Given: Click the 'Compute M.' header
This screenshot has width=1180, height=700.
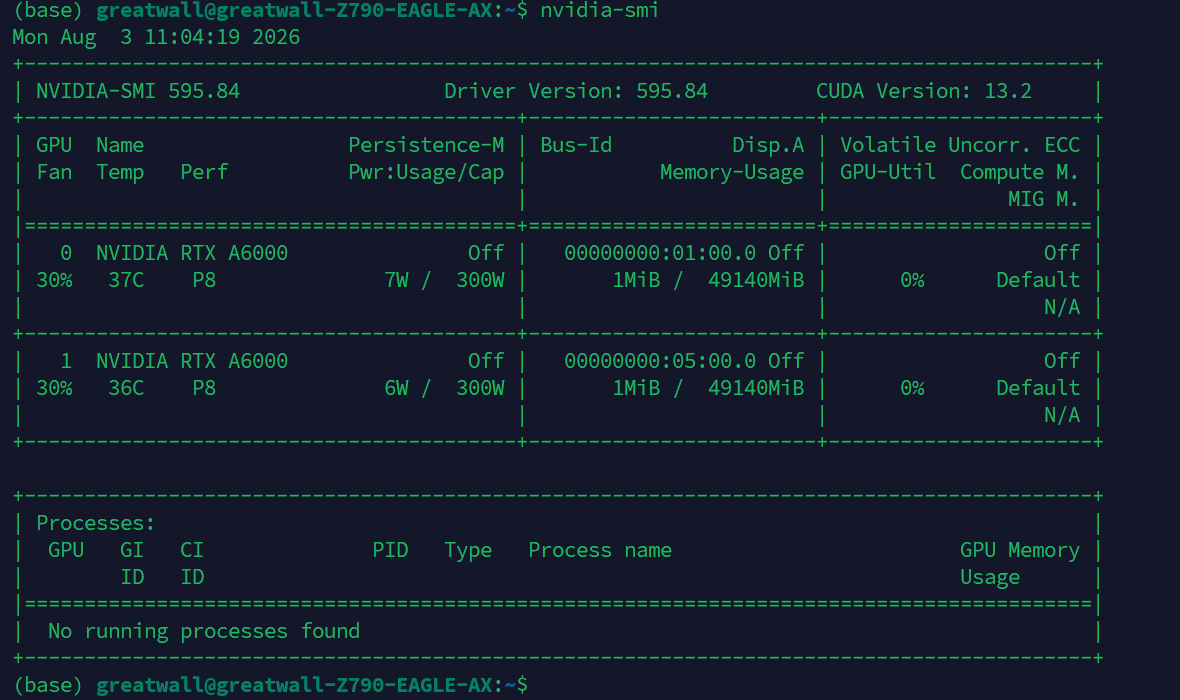Looking at the screenshot, I should click(x=1019, y=172).
